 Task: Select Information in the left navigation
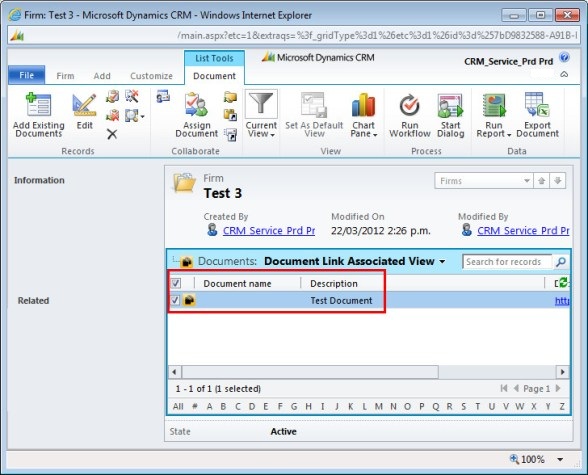(39, 180)
